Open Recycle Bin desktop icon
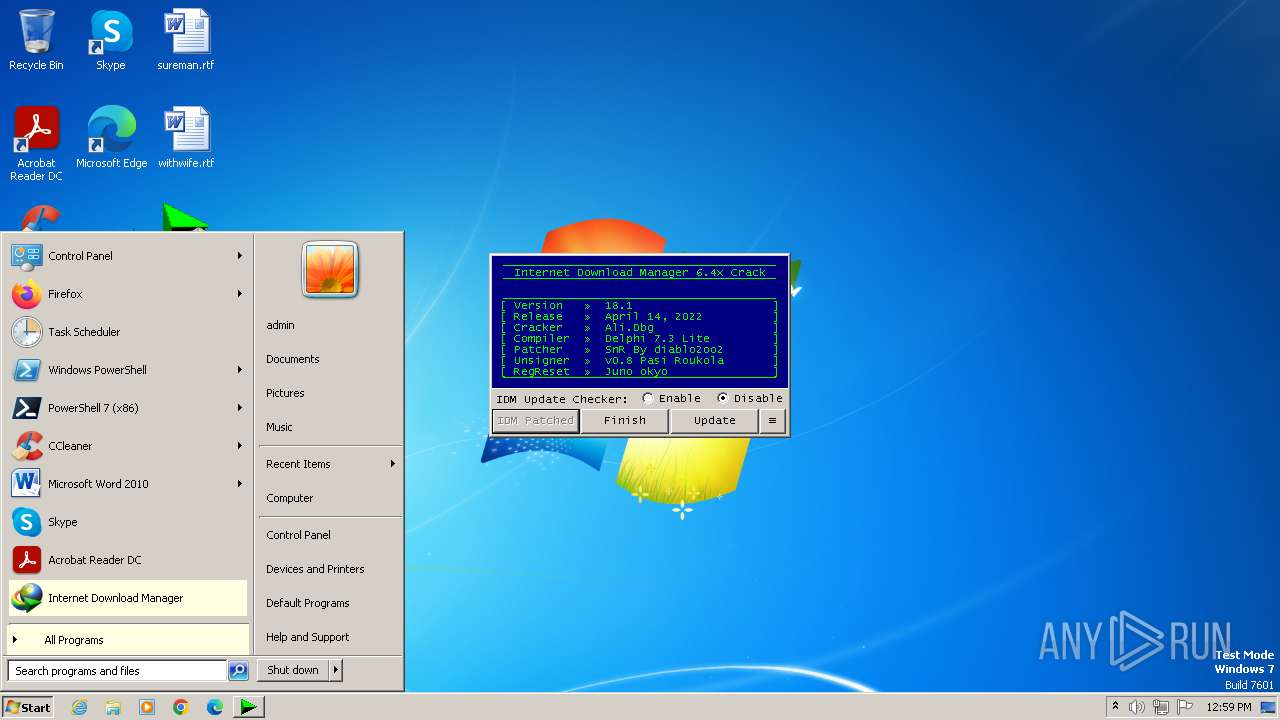This screenshot has height=720, width=1280. (36, 40)
